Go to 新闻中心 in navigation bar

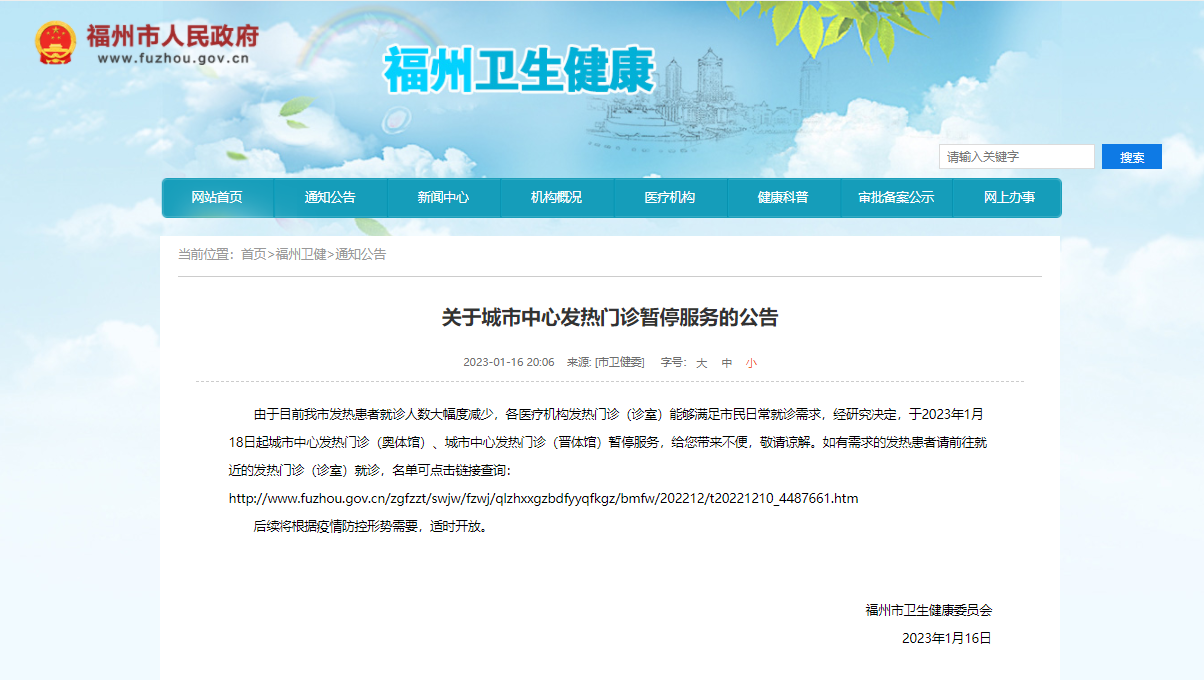point(443,198)
